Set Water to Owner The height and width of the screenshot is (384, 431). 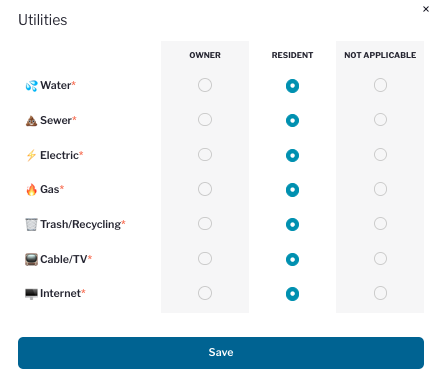click(x=205, y=85)
